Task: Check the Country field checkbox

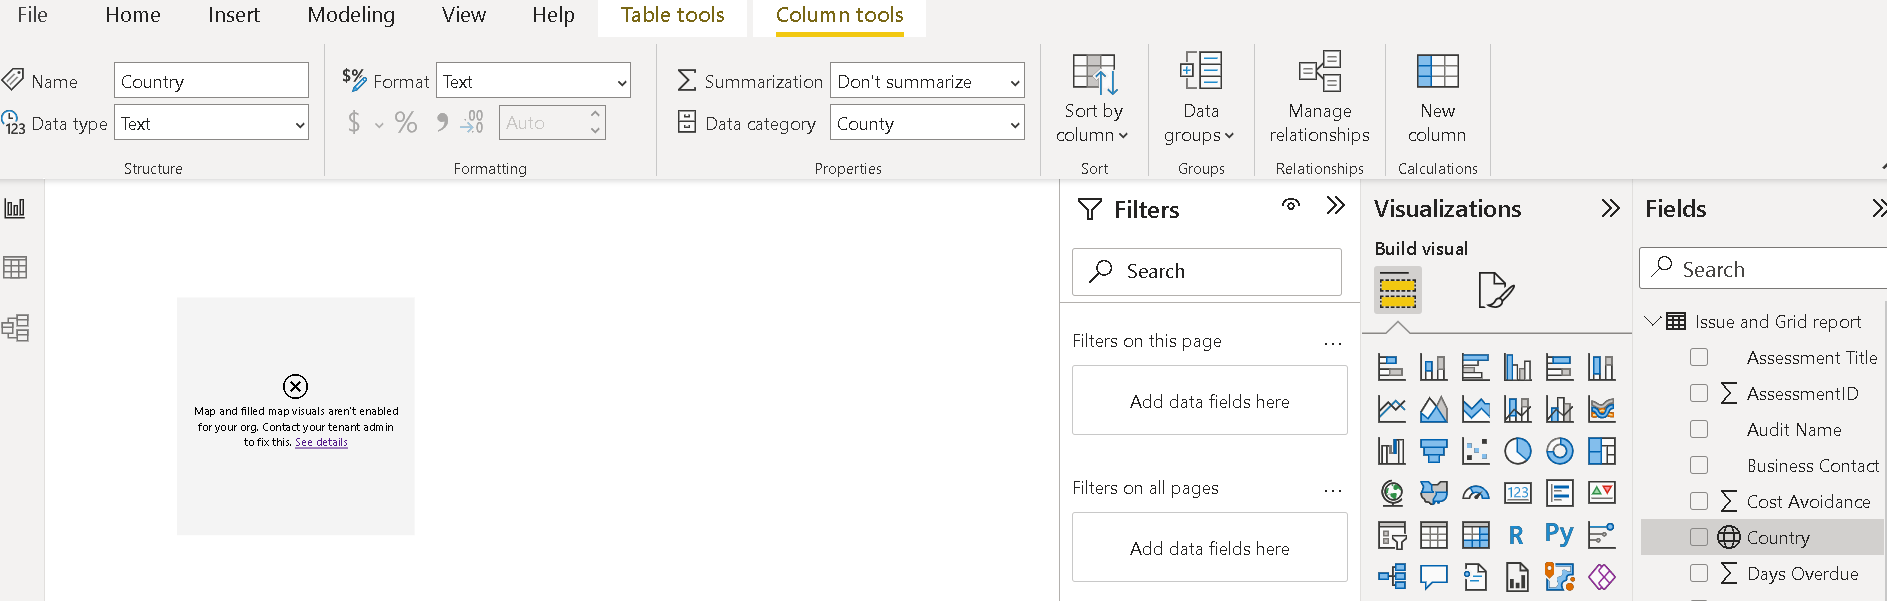Action: tap(1699, 537)
